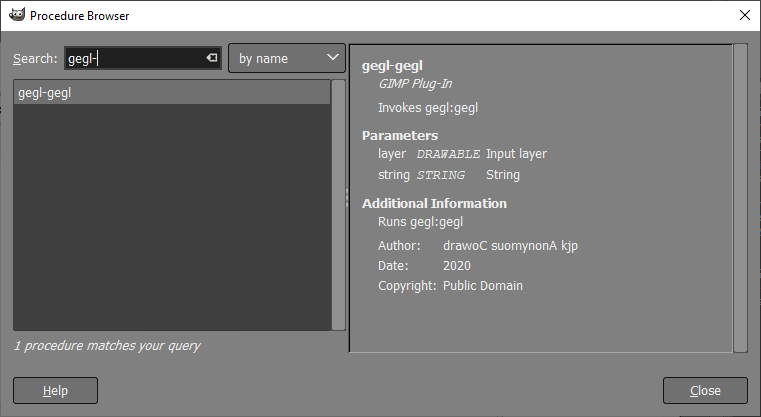Click the 'STRING' parameter type
Screen dimensions: 761x417
tap(441, 175)
